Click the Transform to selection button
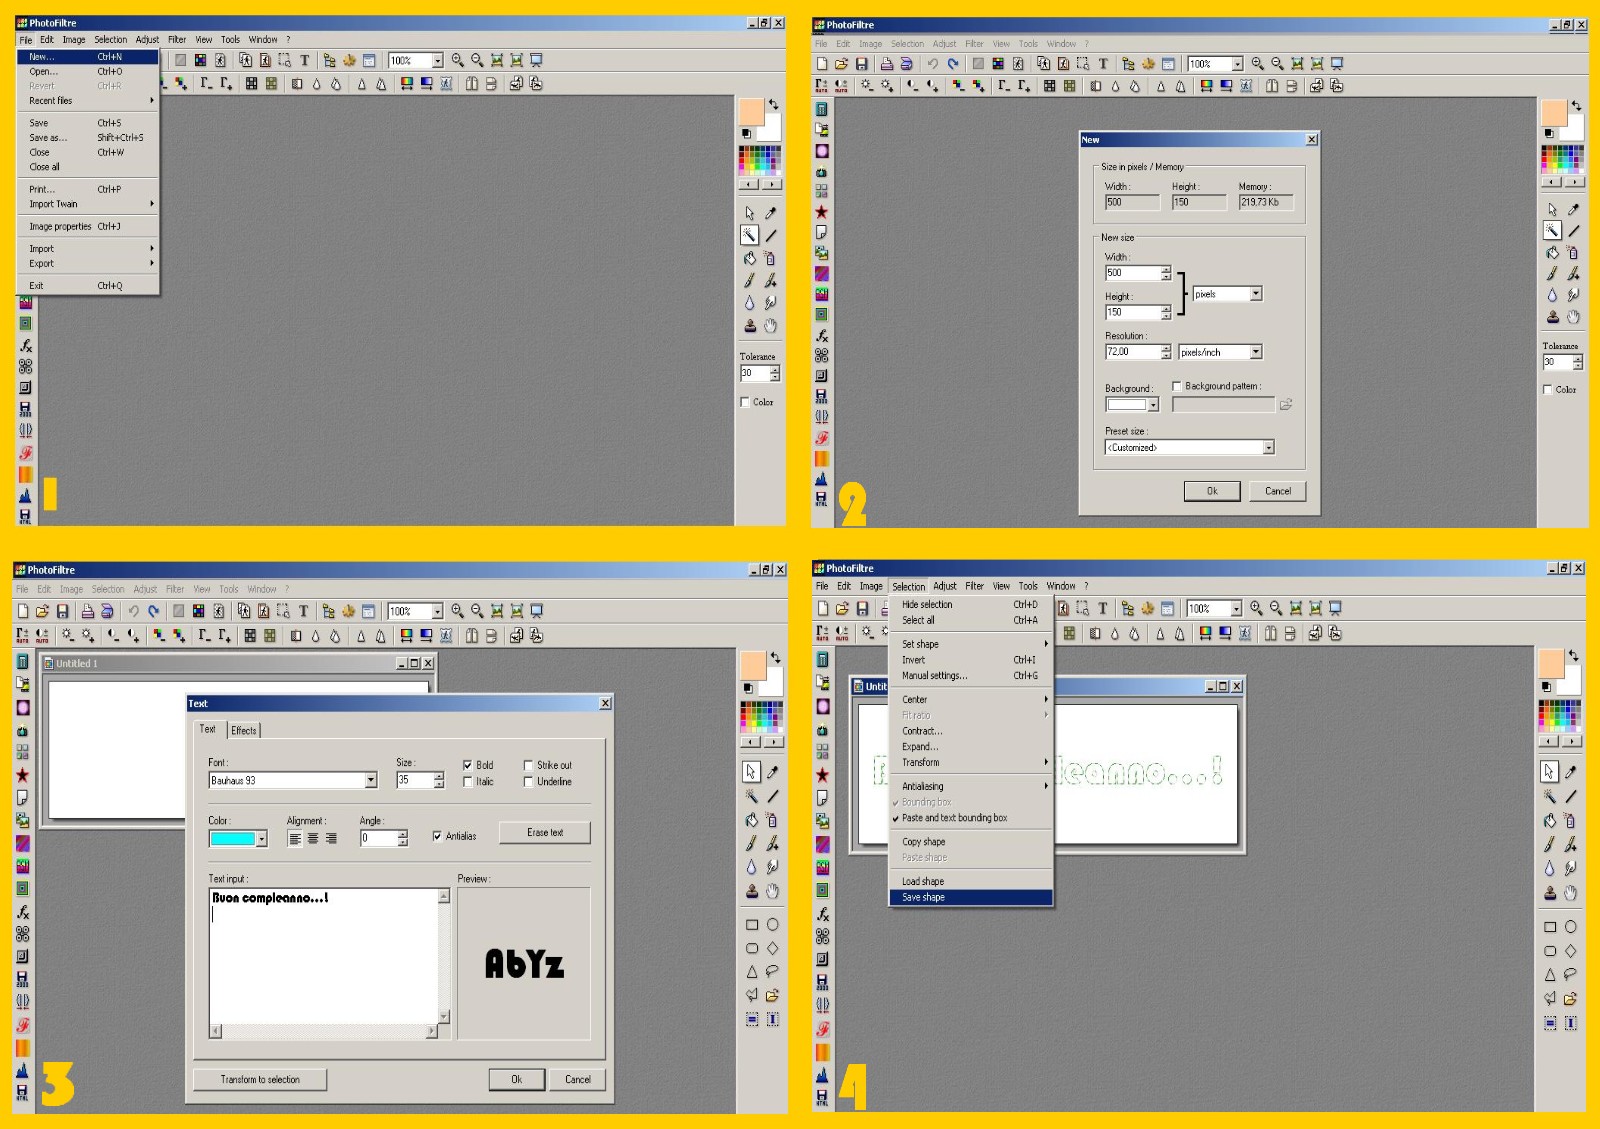 (260, 1080)
